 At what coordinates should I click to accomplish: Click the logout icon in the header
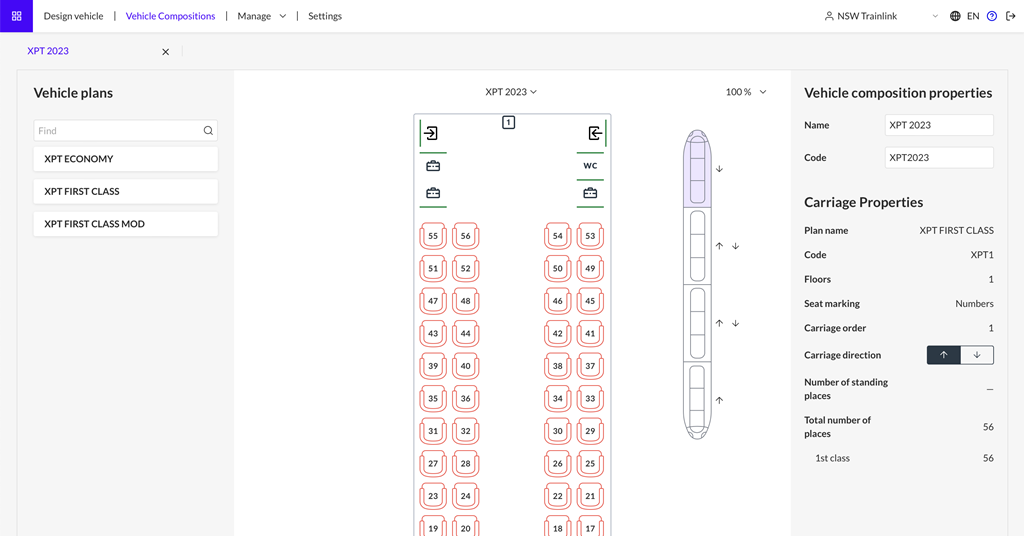1011,16
